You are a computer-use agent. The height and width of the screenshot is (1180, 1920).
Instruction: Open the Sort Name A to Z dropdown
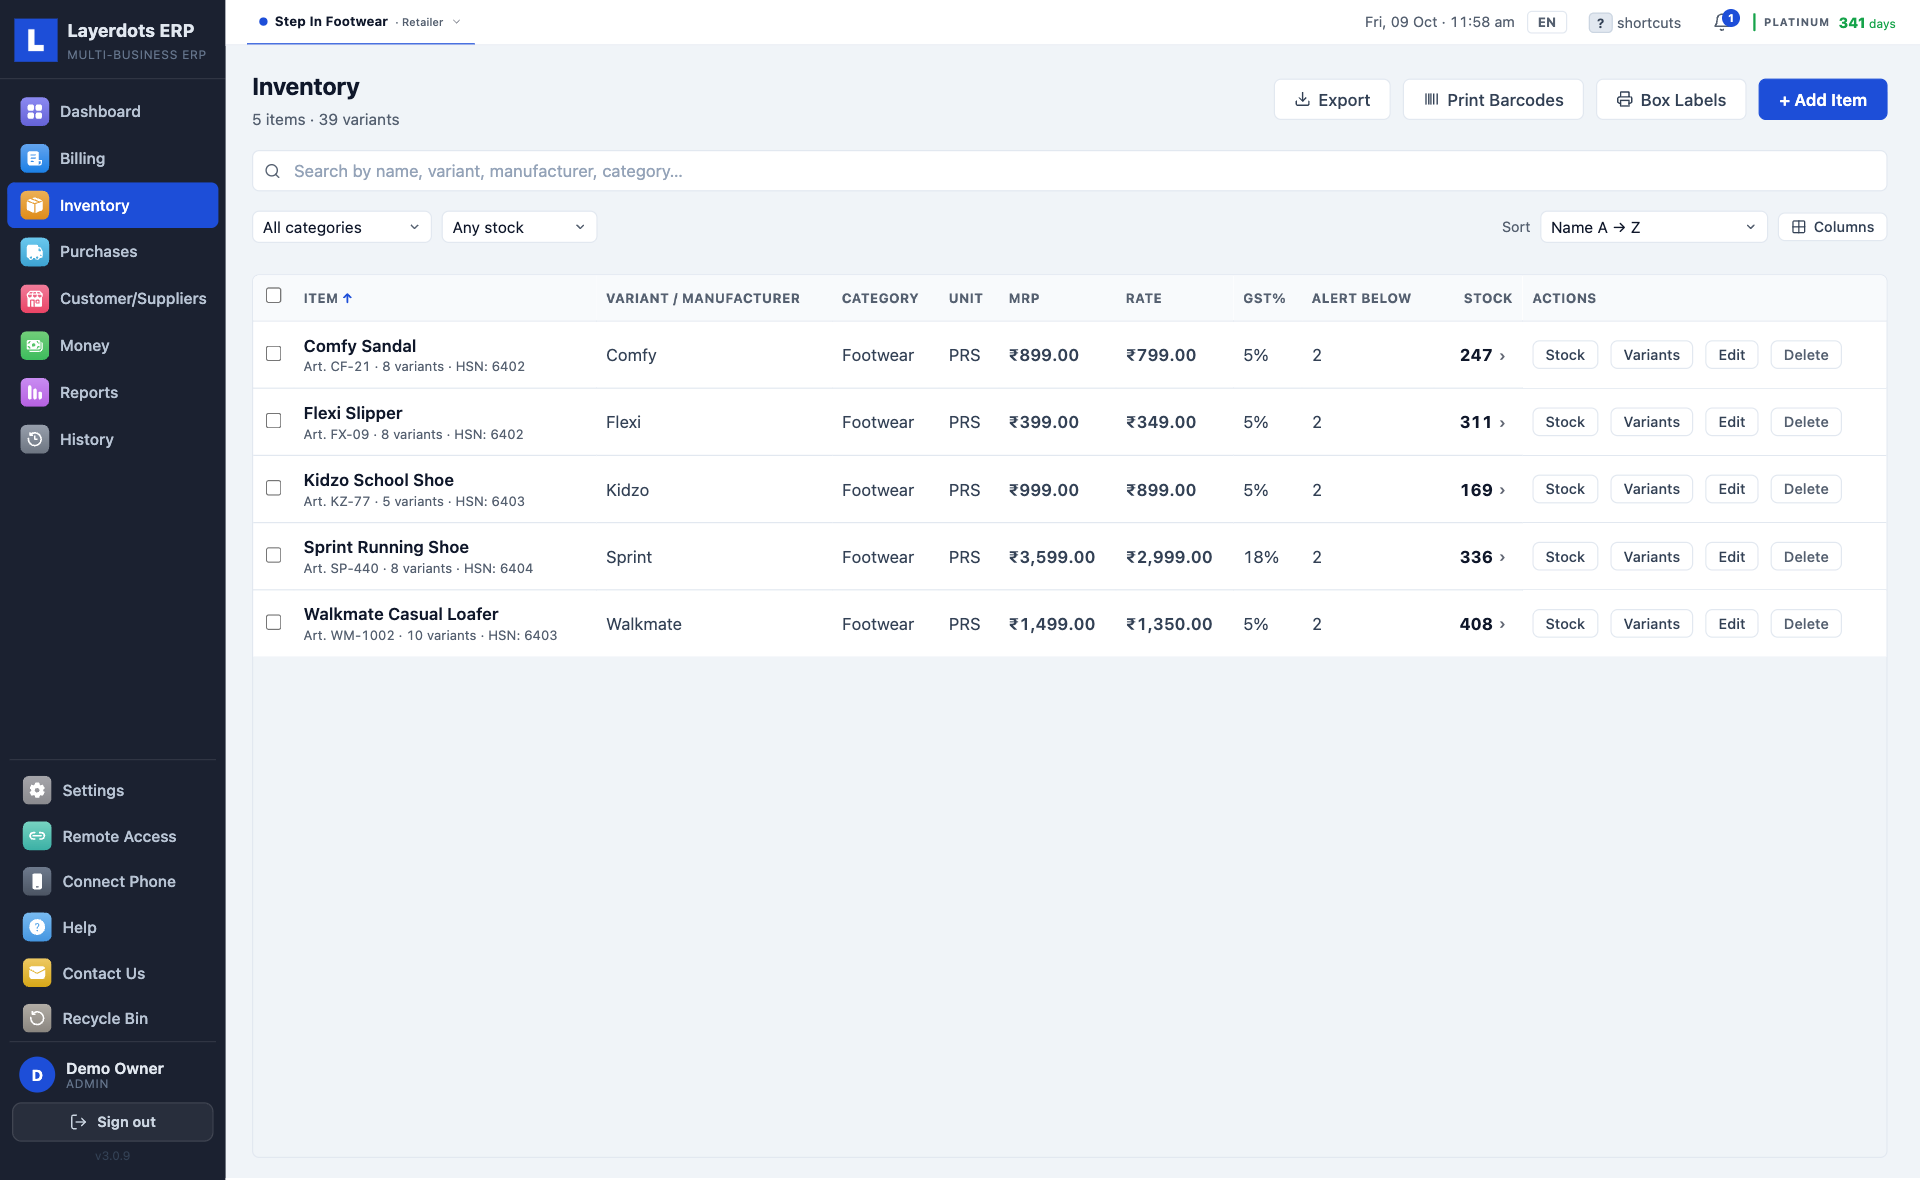coord(1653,227)
